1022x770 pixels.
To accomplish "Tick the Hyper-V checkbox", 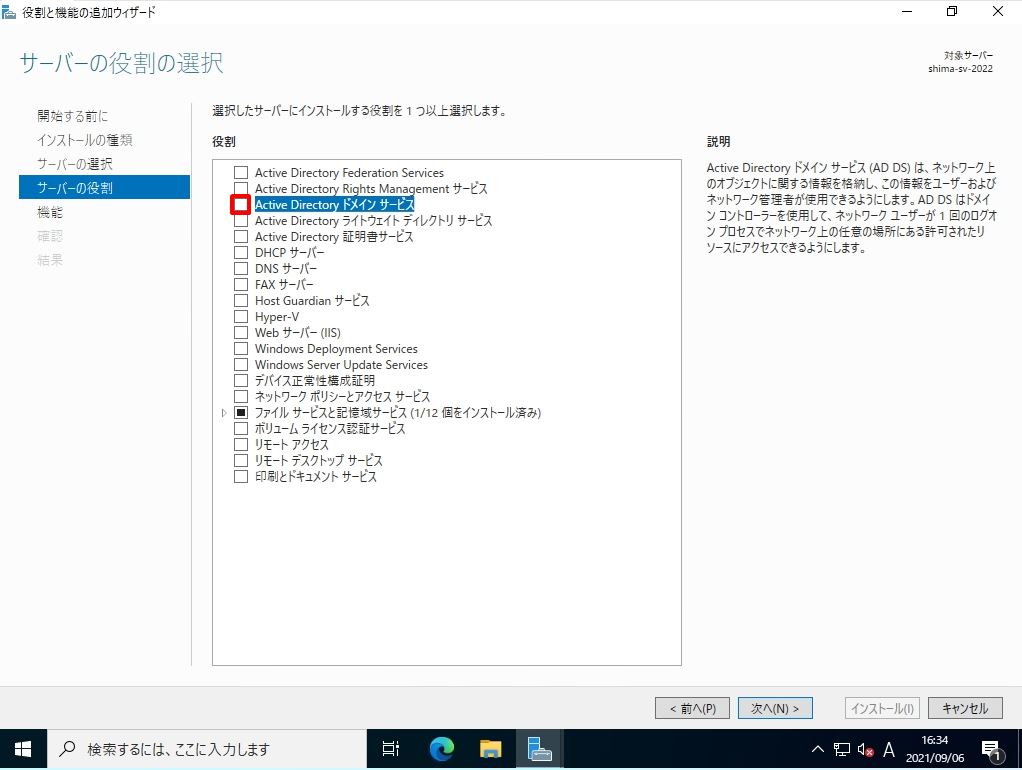I will (x=241, y=316).
